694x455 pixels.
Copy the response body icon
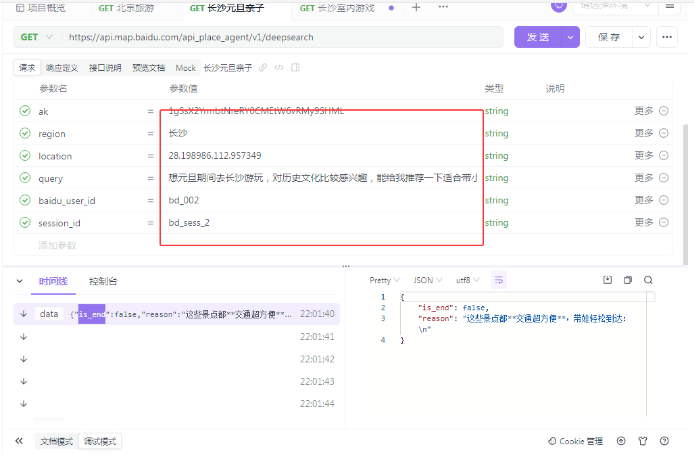click(628, 280)
